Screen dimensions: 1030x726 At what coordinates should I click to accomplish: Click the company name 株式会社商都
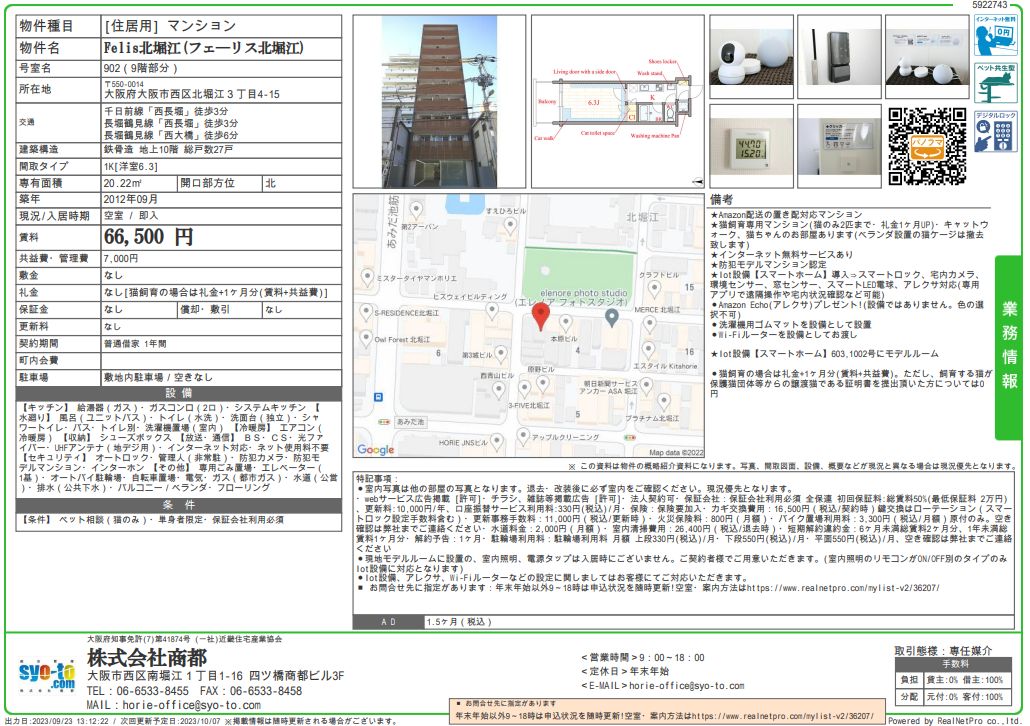pyautogui.click(x=147, y=658)
